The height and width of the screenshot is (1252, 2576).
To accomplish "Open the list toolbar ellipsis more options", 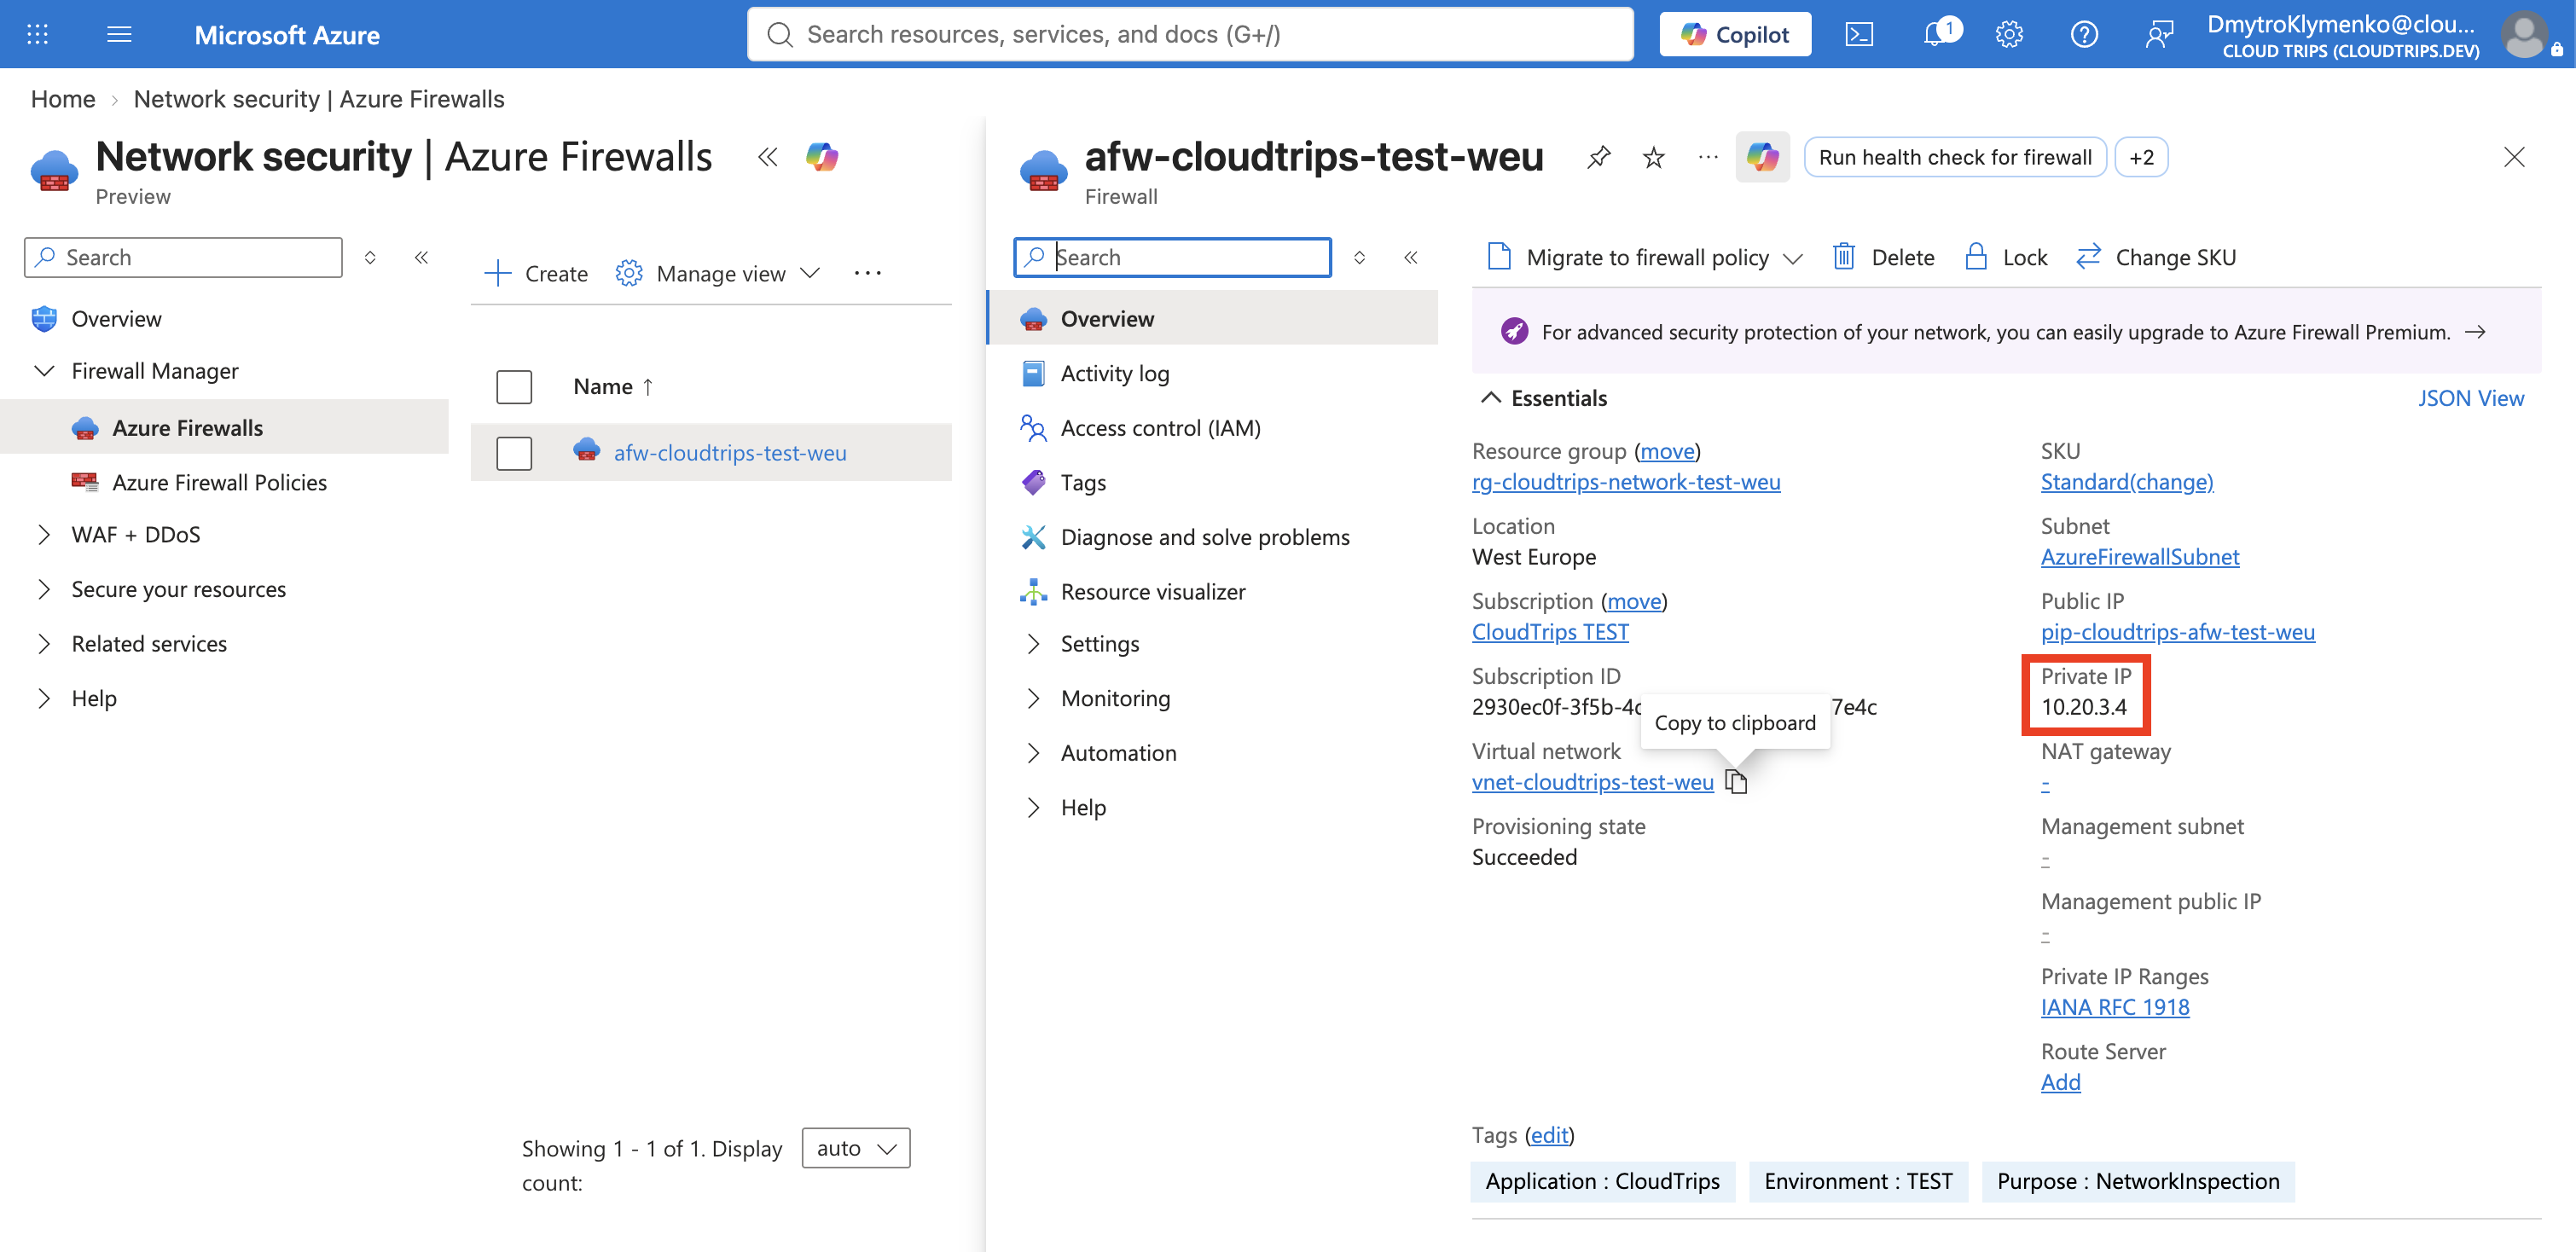I will click(868, 273).
